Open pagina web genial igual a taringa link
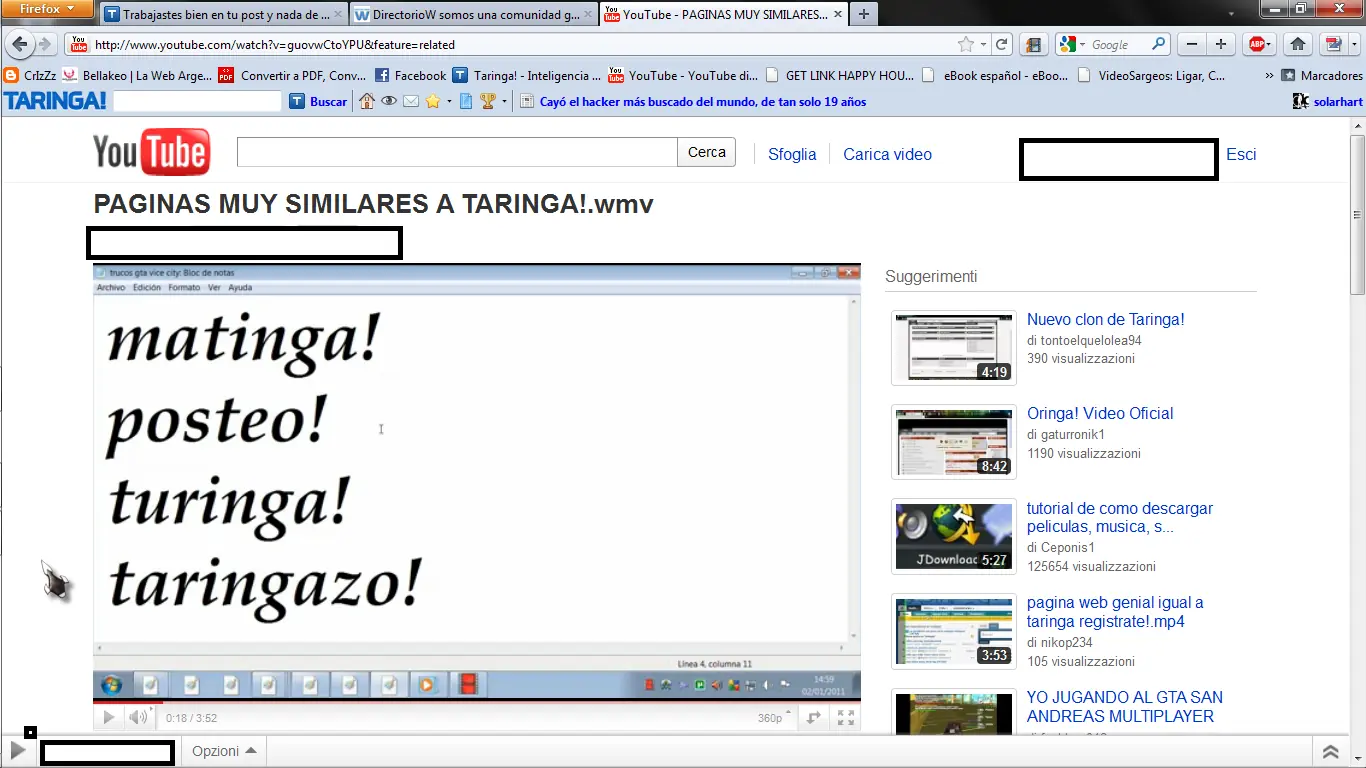This screenshot has width=1366, height=768. 1115,612
